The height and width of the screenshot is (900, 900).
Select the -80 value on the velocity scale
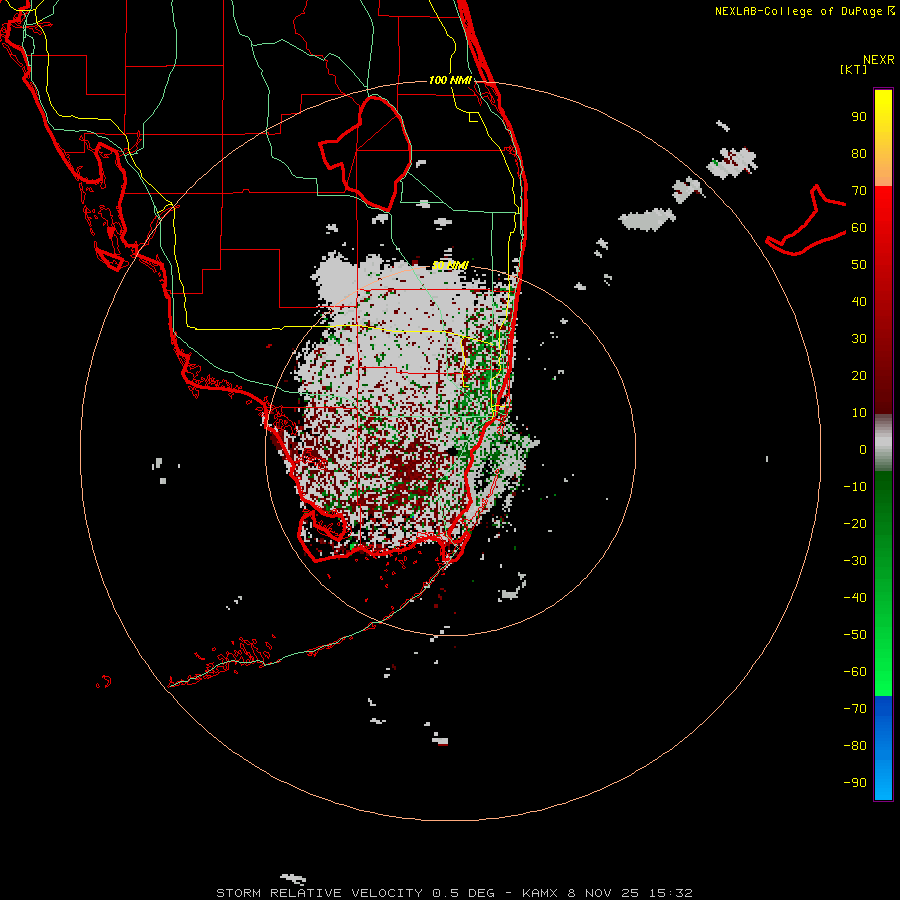tap(855, 746)
